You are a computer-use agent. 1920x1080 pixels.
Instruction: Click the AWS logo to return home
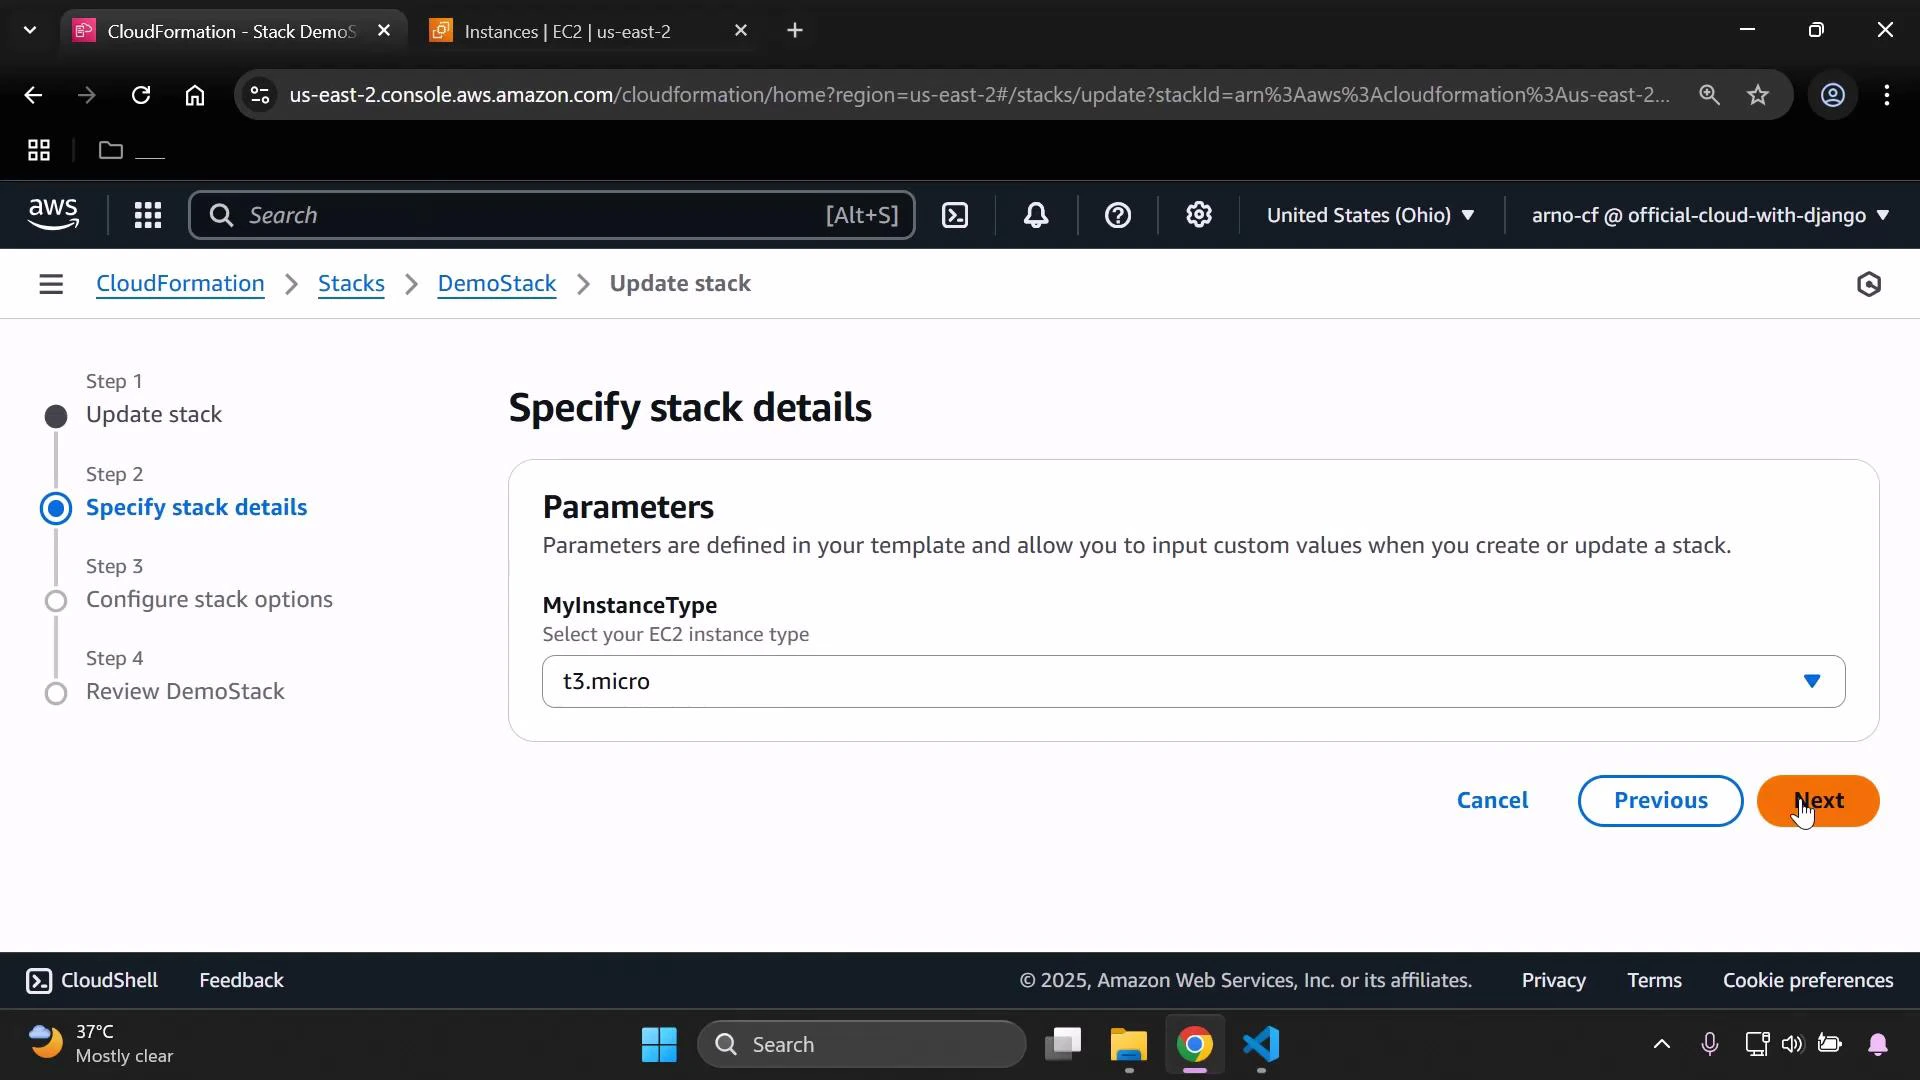pyautogui.click(x=52, y=214)
